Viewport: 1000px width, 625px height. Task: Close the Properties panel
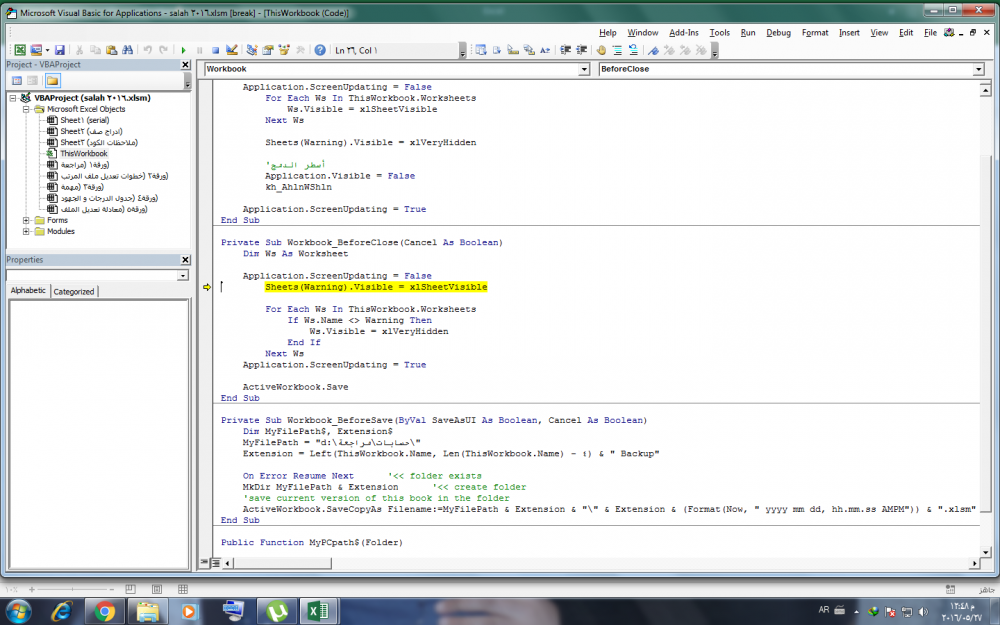click(186, 260)
